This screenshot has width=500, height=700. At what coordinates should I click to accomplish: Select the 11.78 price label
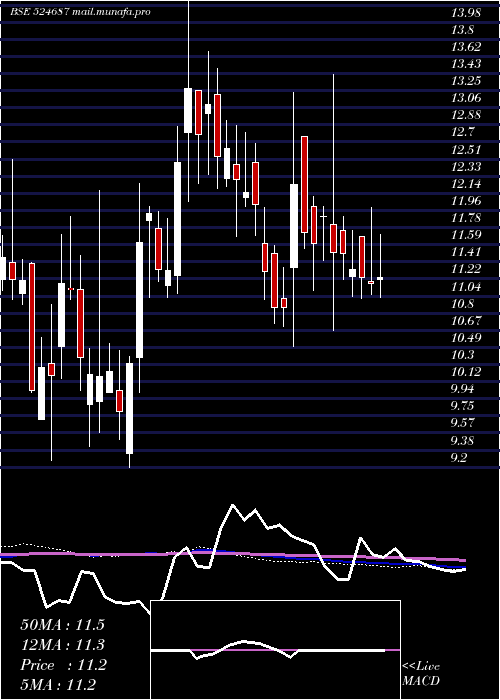click(466, 217)
